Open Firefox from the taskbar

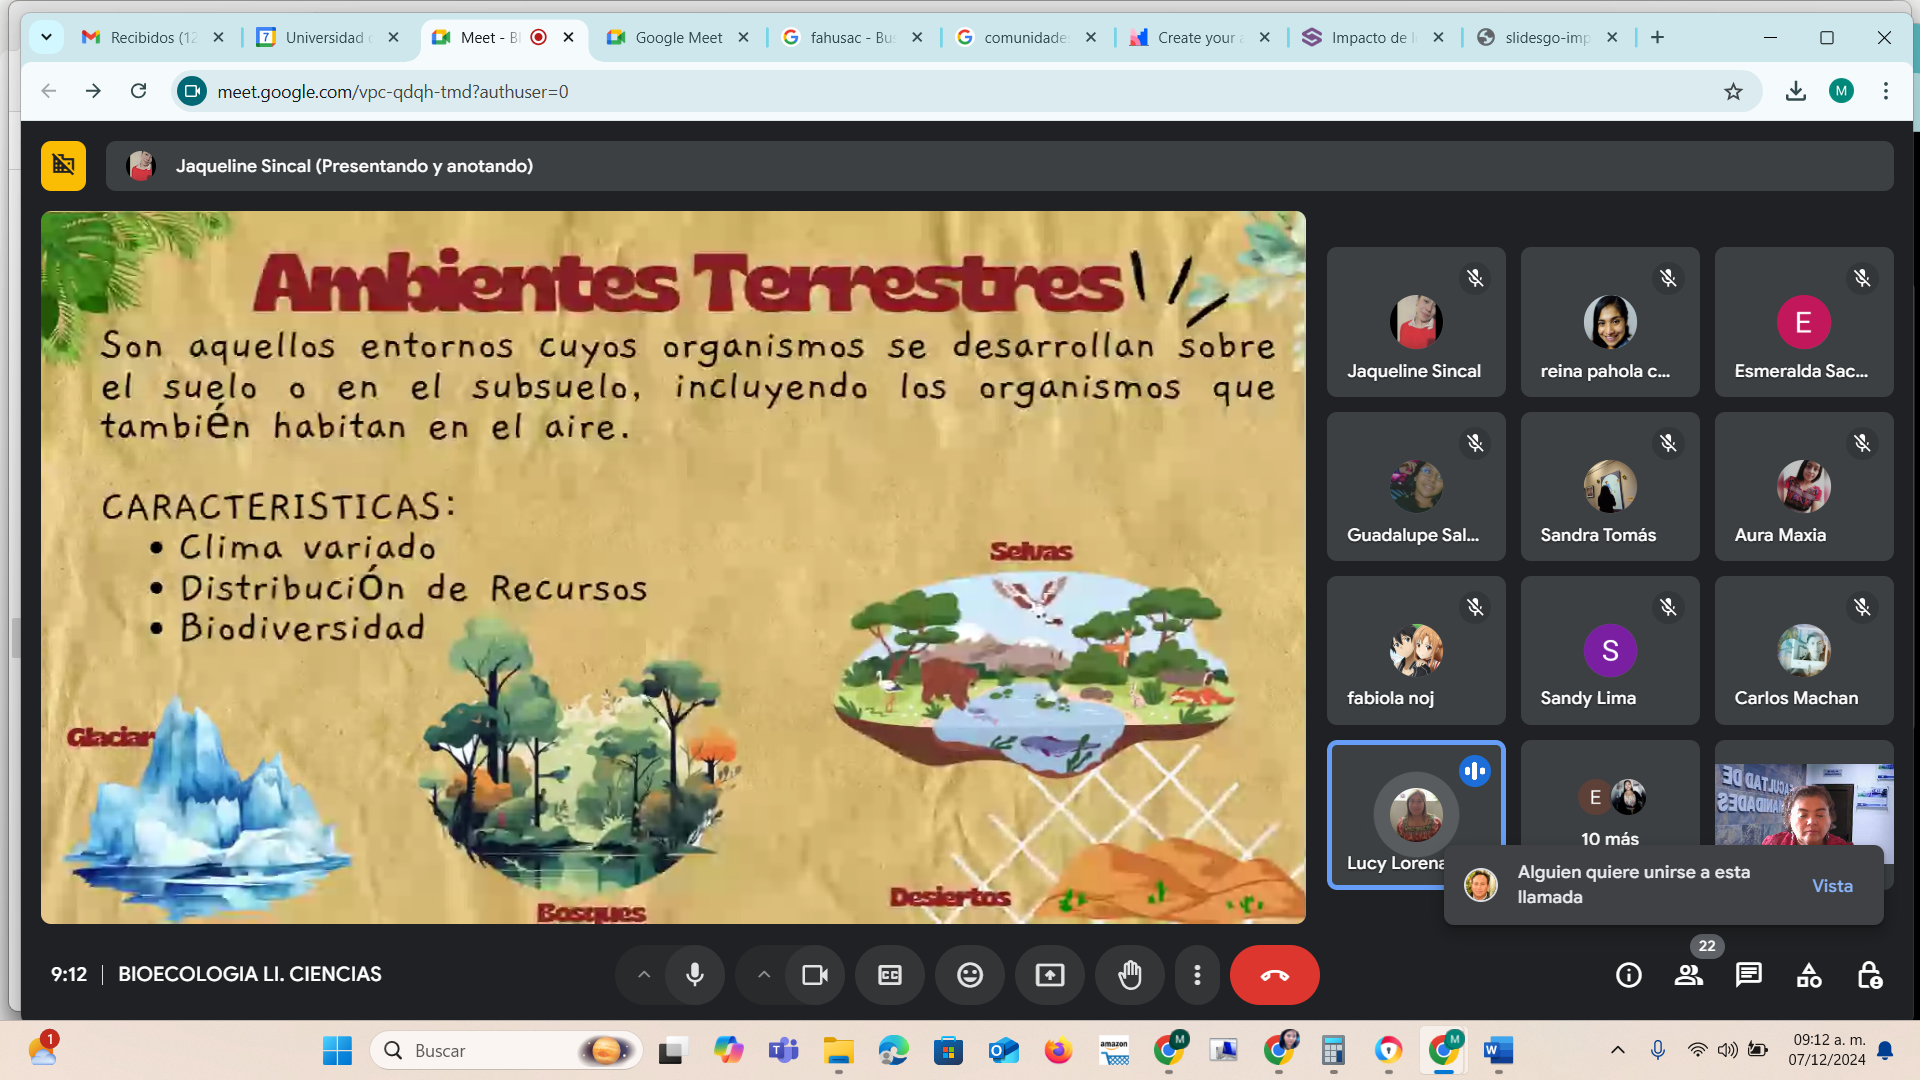[1058, 1050]
